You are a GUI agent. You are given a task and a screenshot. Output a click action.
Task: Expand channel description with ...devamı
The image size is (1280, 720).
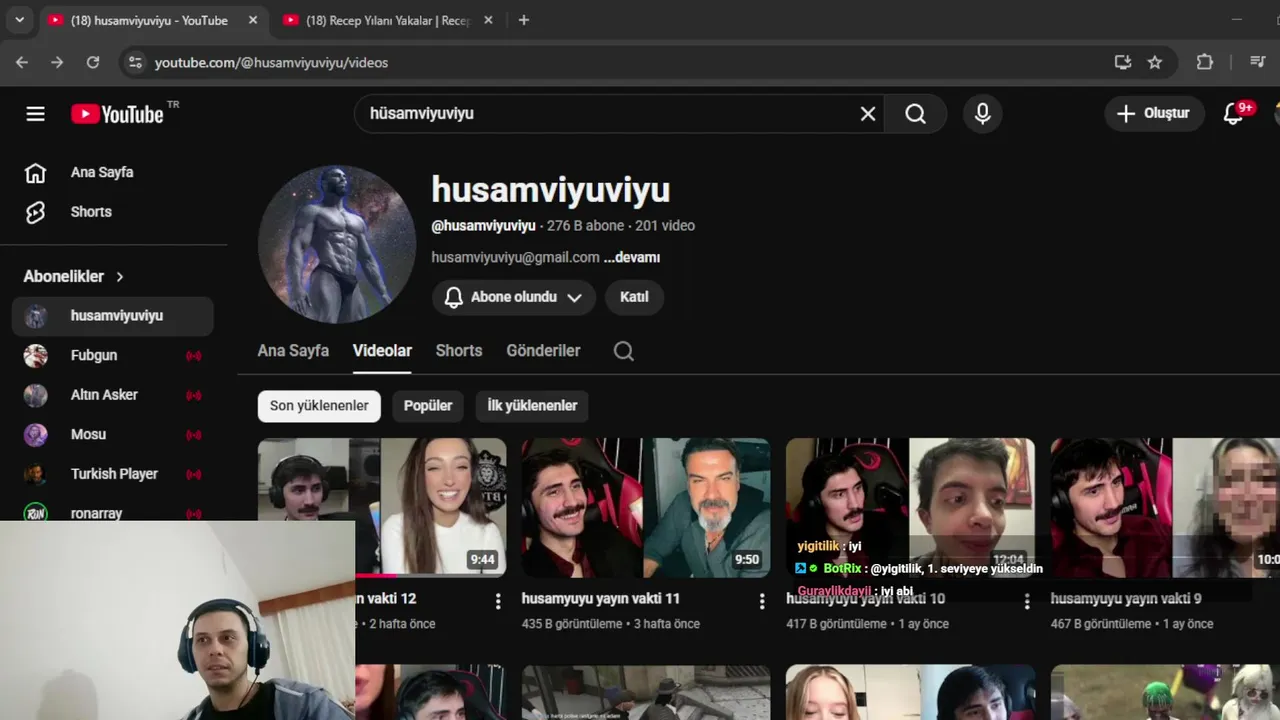(632, 257)
